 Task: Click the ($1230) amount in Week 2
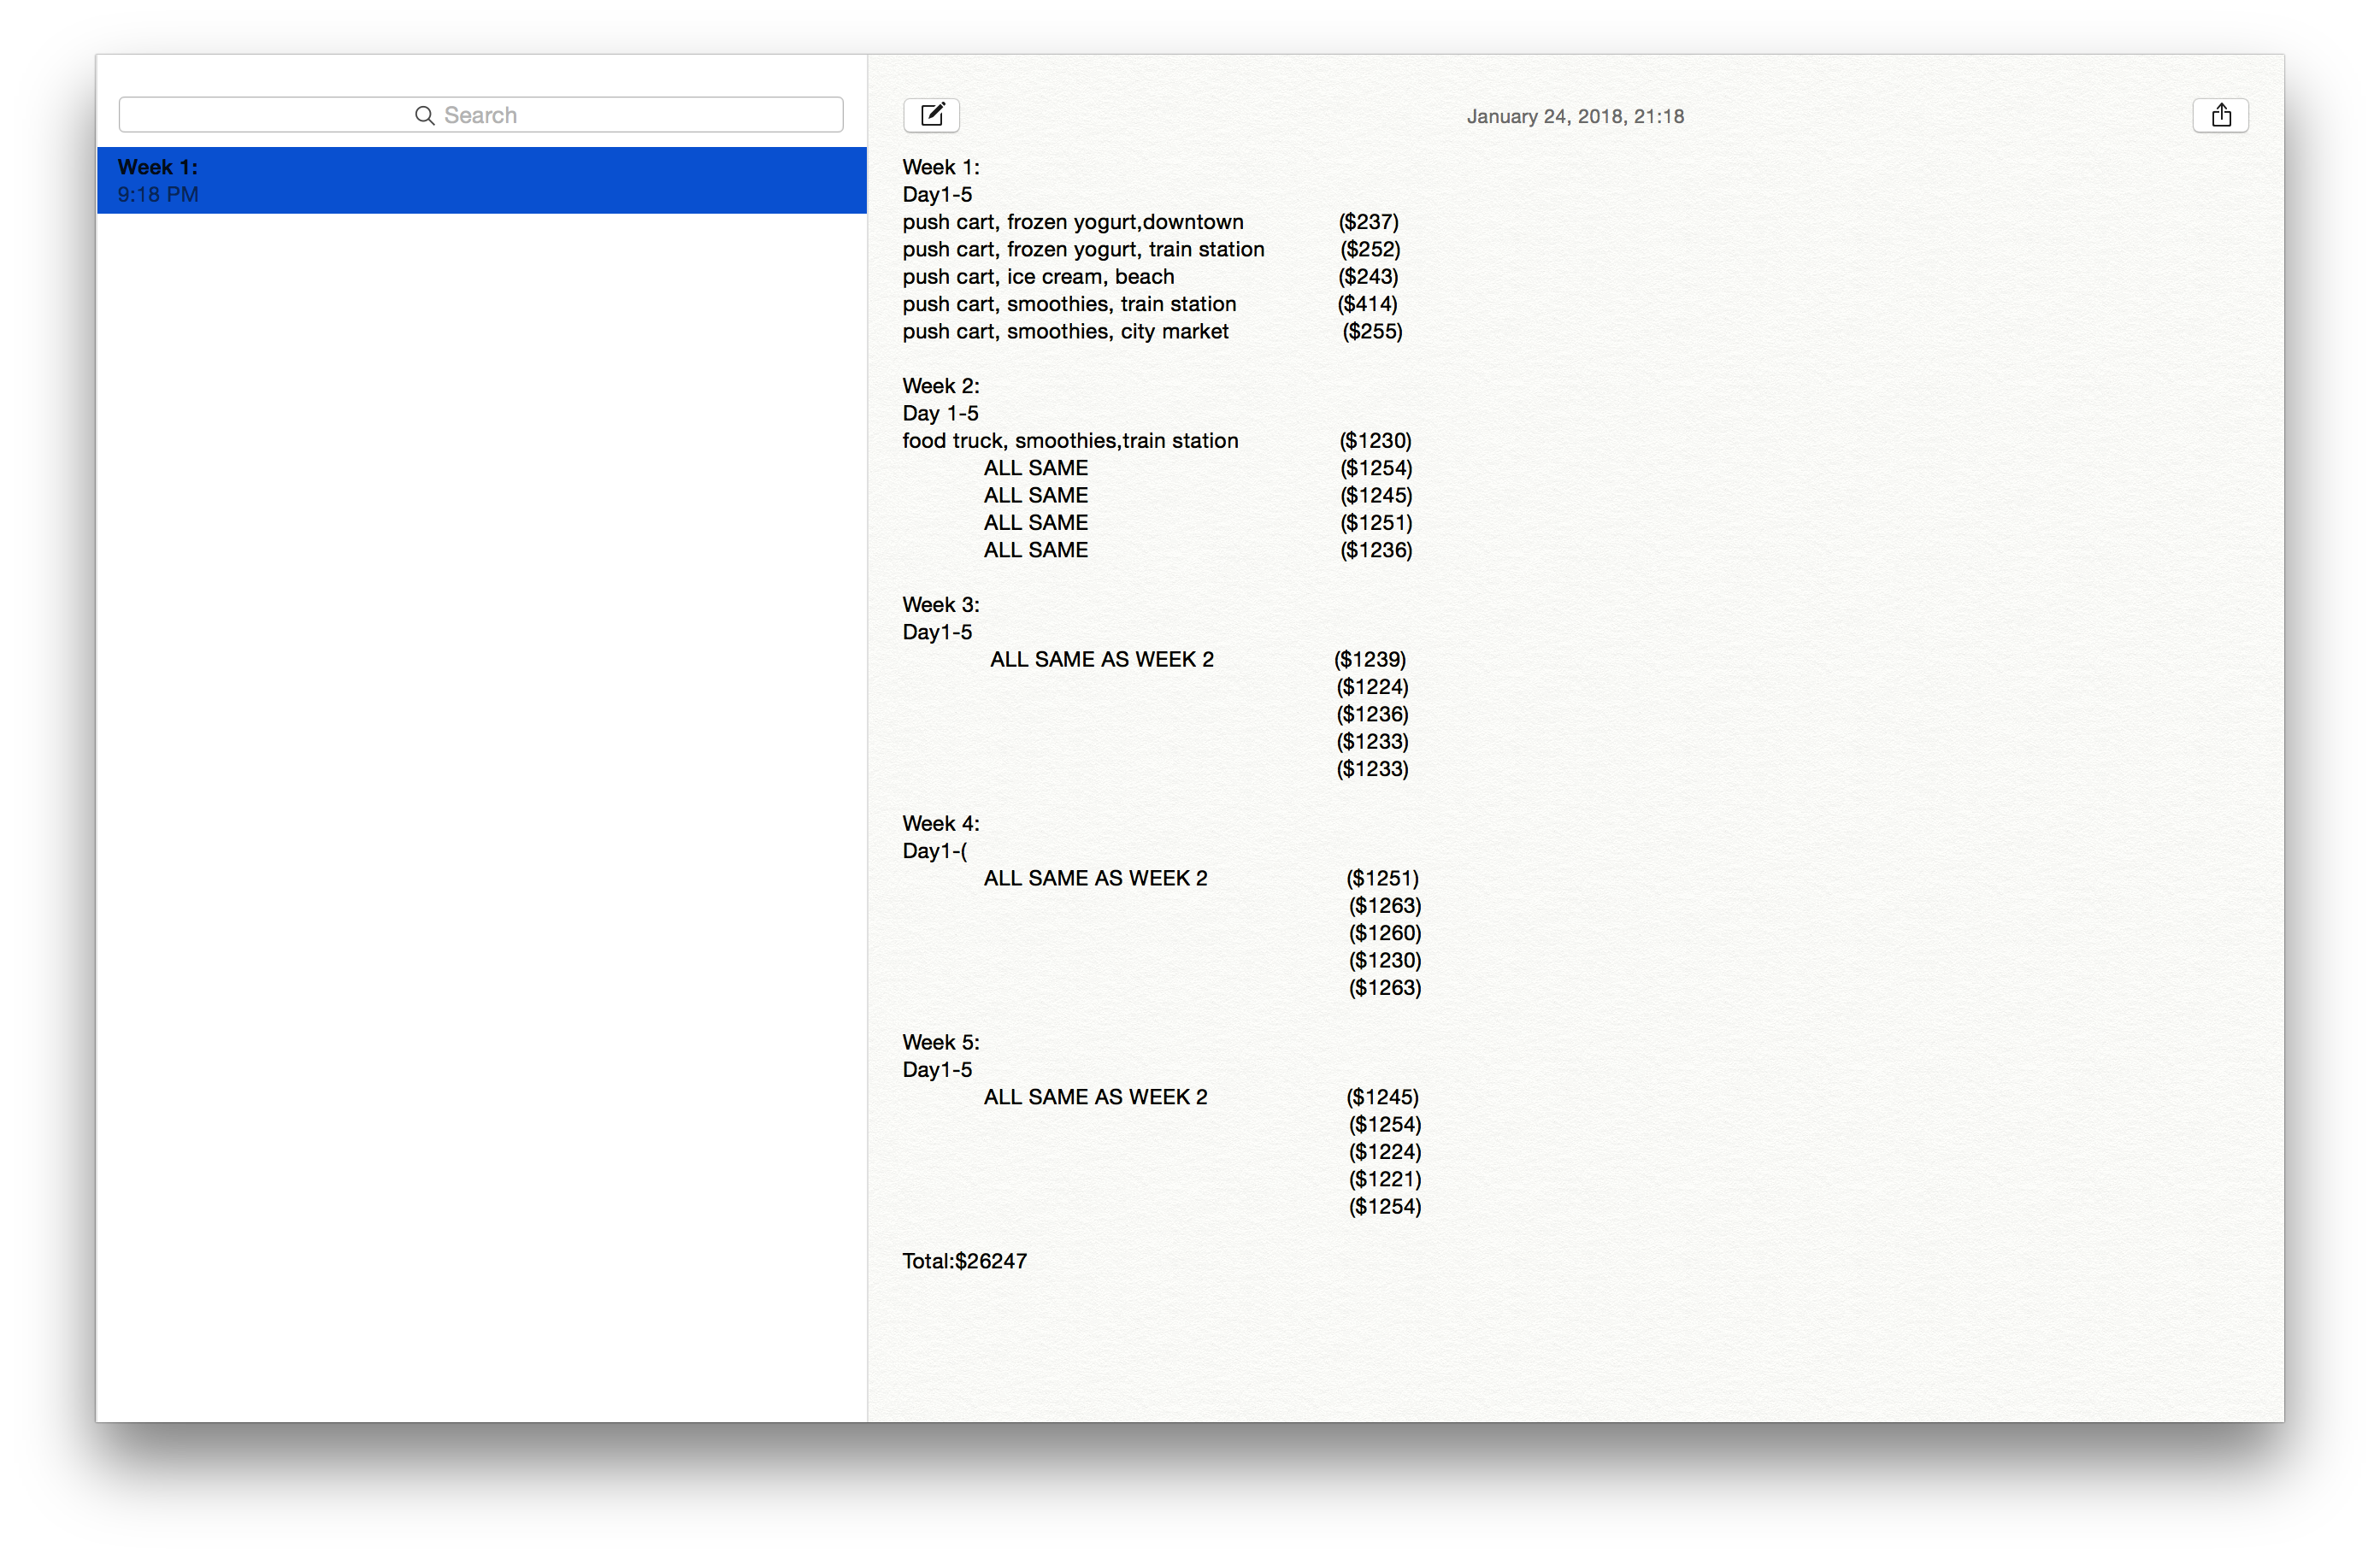coord(1375,440)
